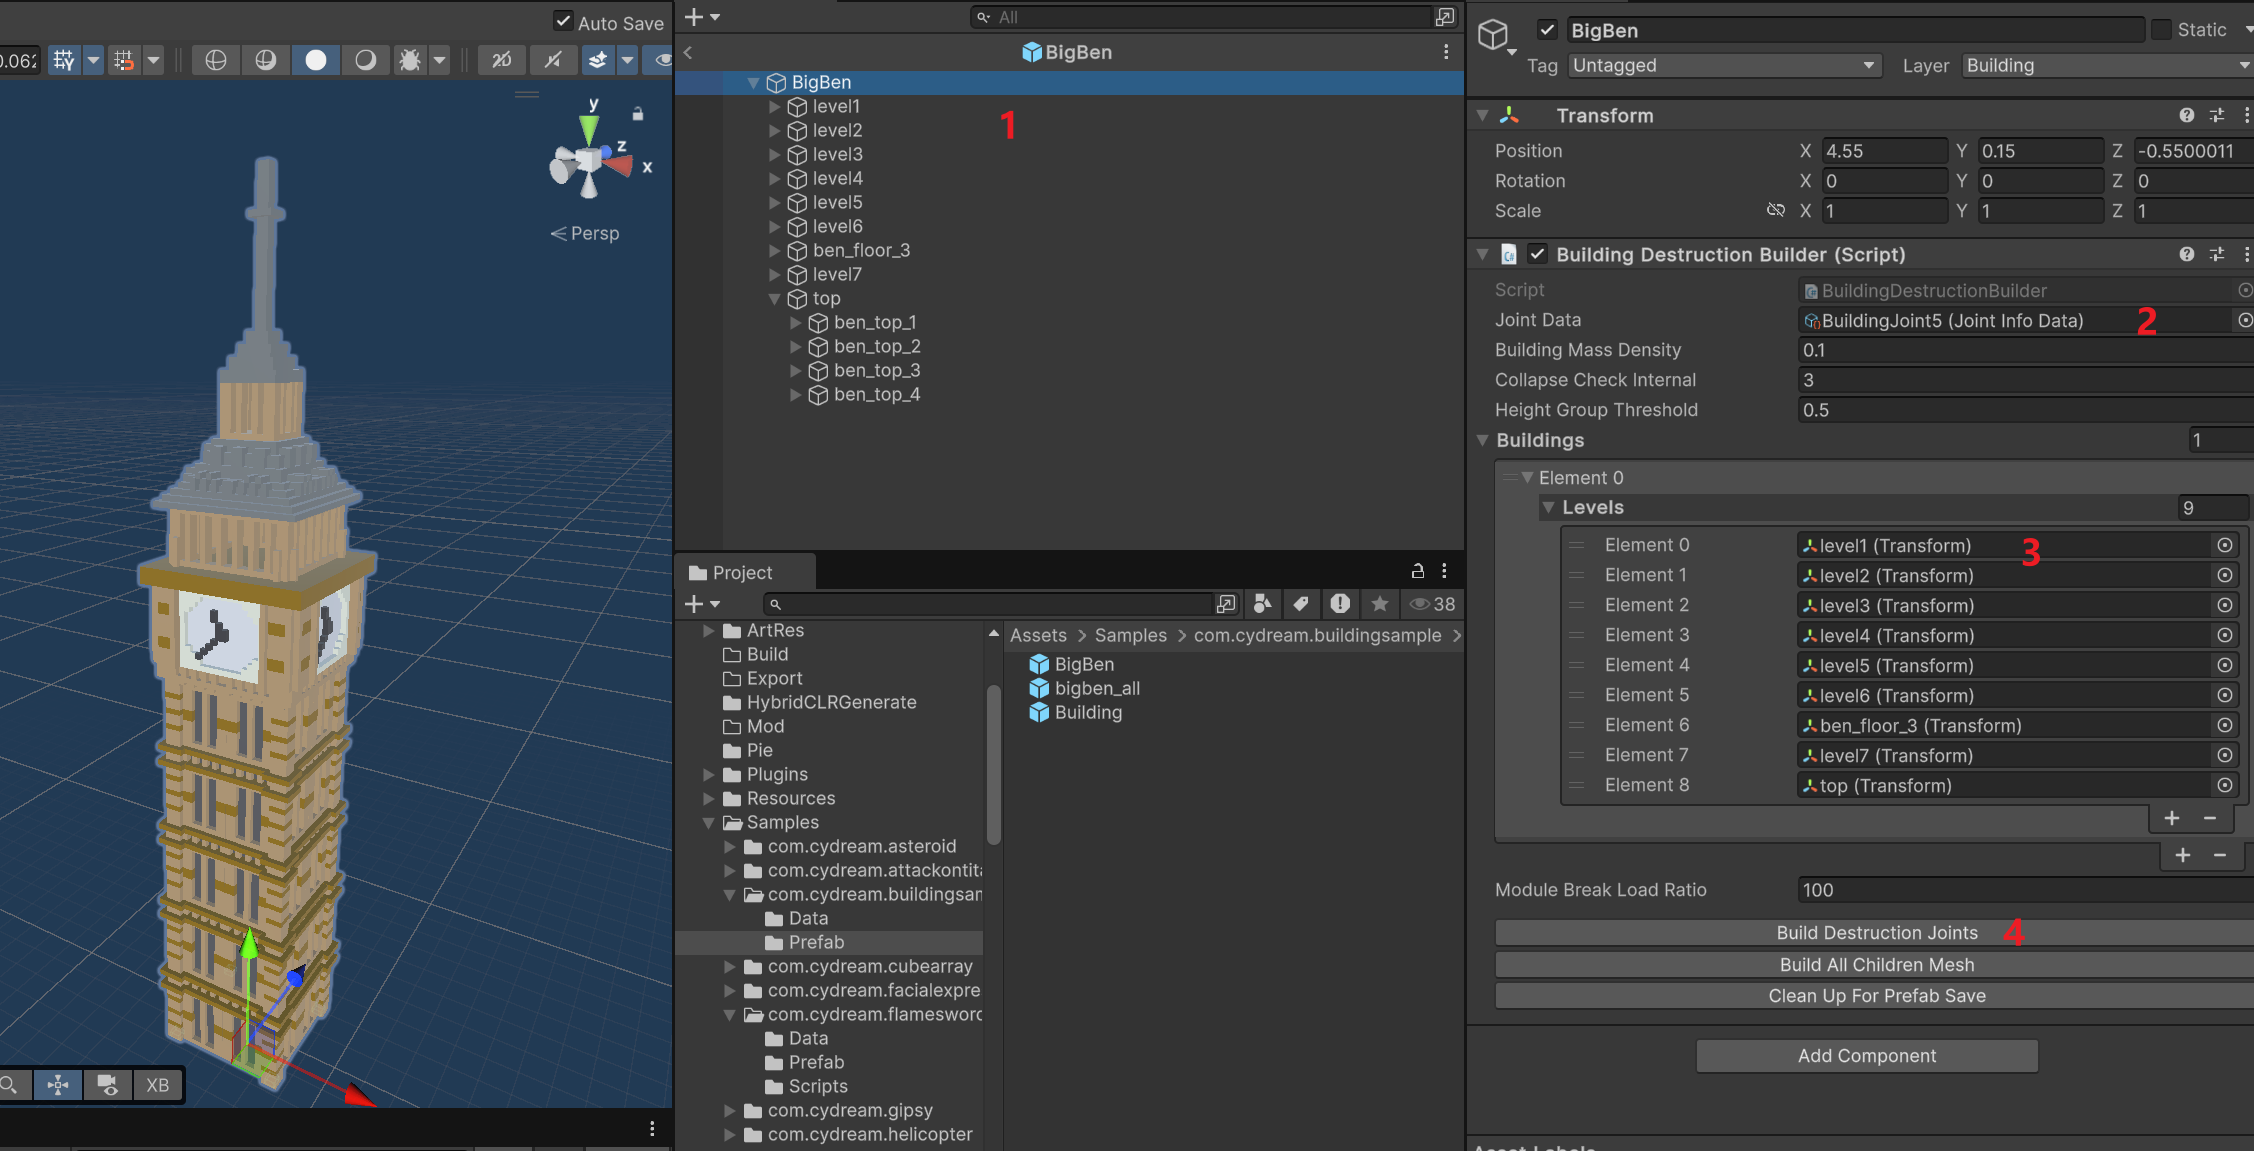Image resolution: width=2254 pixels, height=1151 pixels.
Task: Open the Project panel kebab menu
Action: (x=1444, y=571)
